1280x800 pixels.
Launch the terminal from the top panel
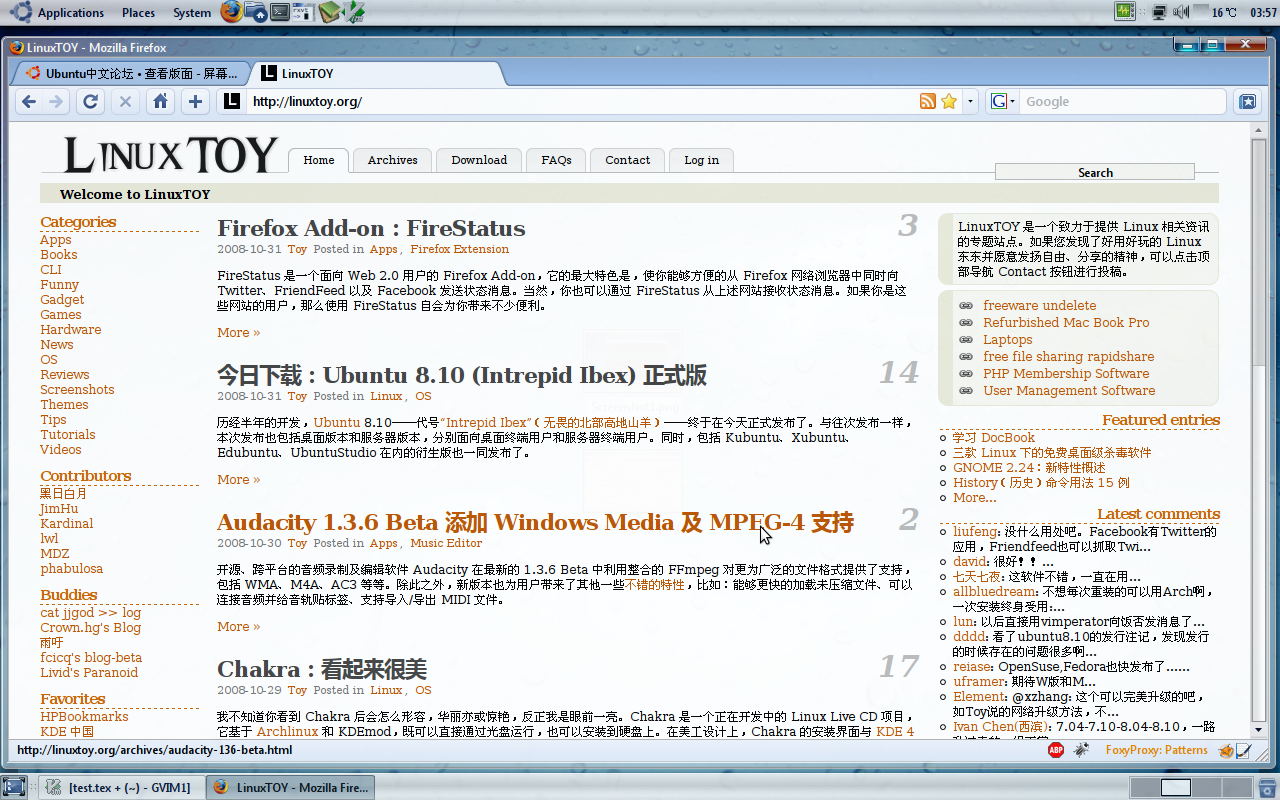pyautogui.click(x=281, y=12)
